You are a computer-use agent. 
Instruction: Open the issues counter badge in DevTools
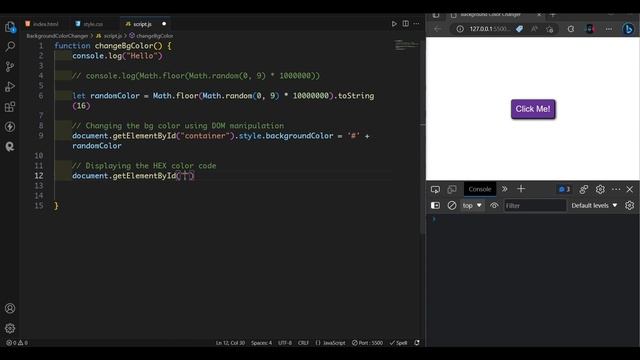point(564,189)
